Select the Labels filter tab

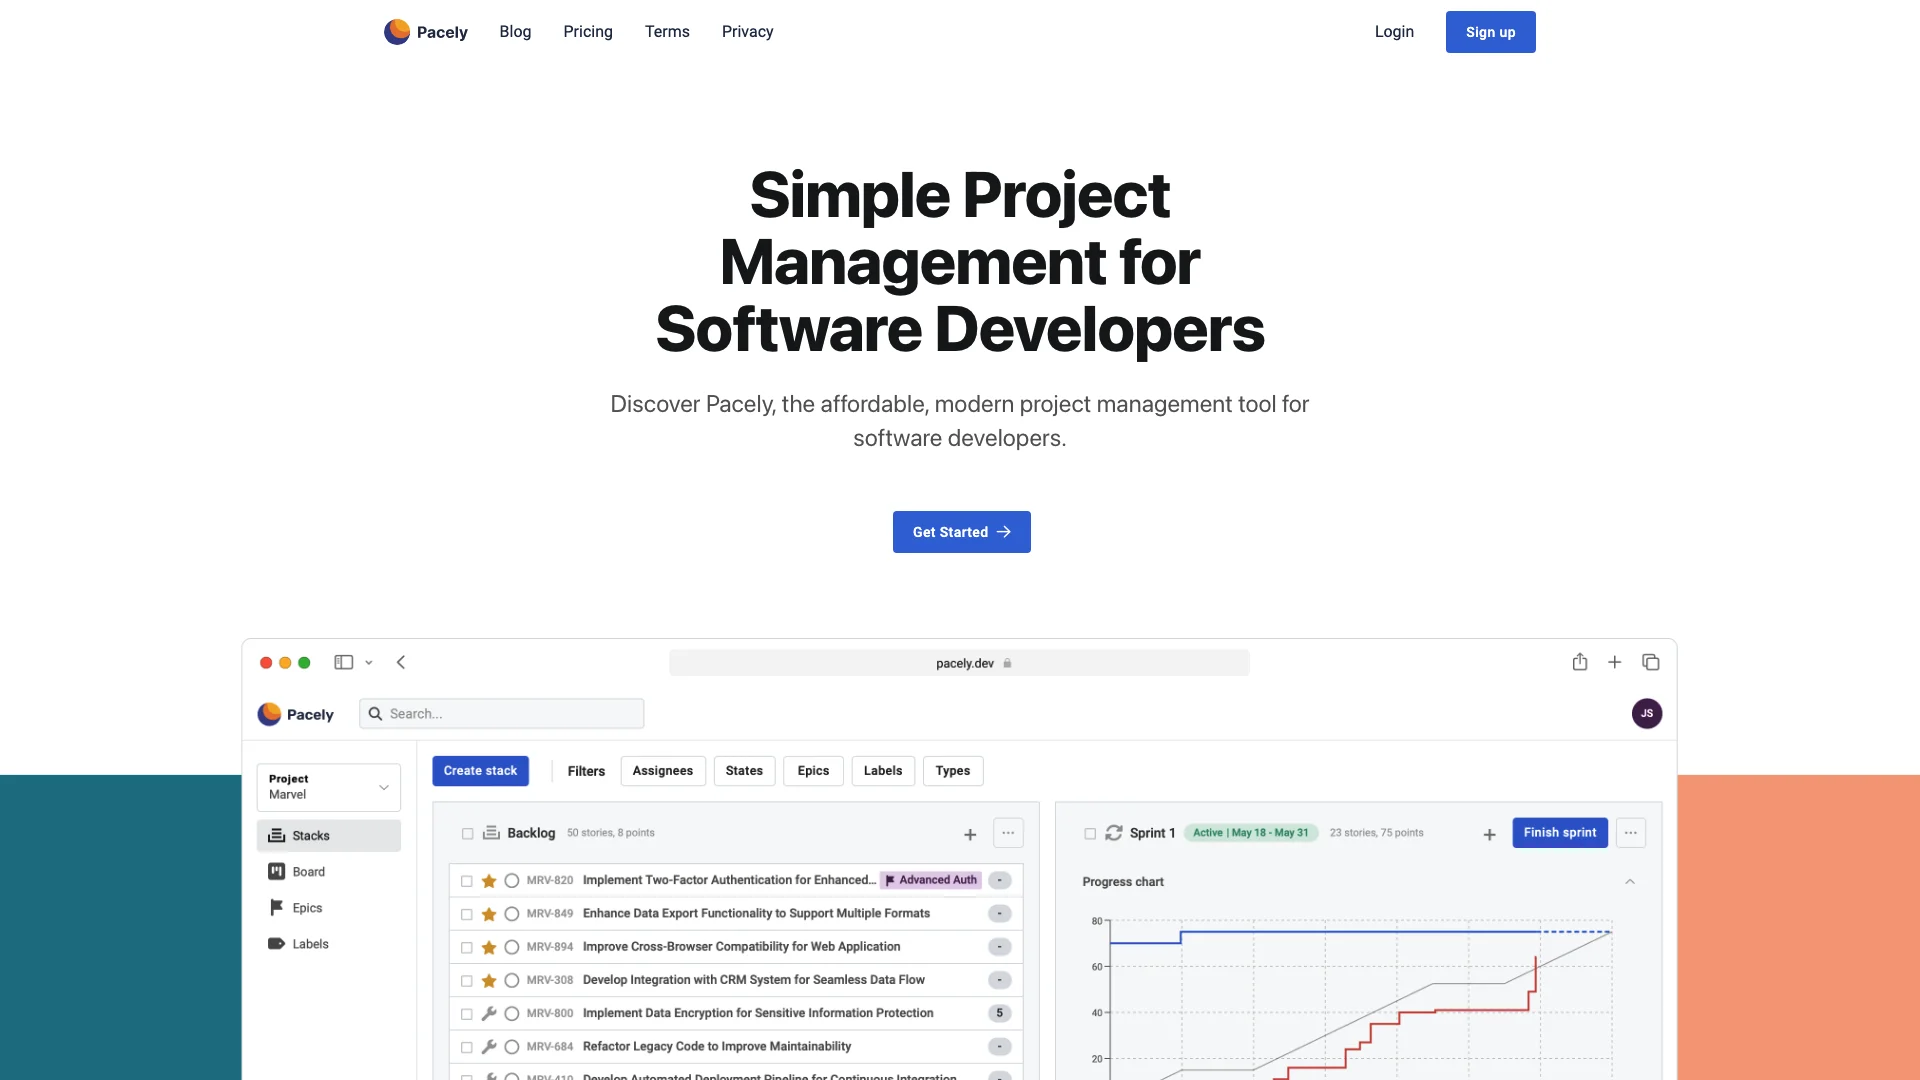(882, 770)
